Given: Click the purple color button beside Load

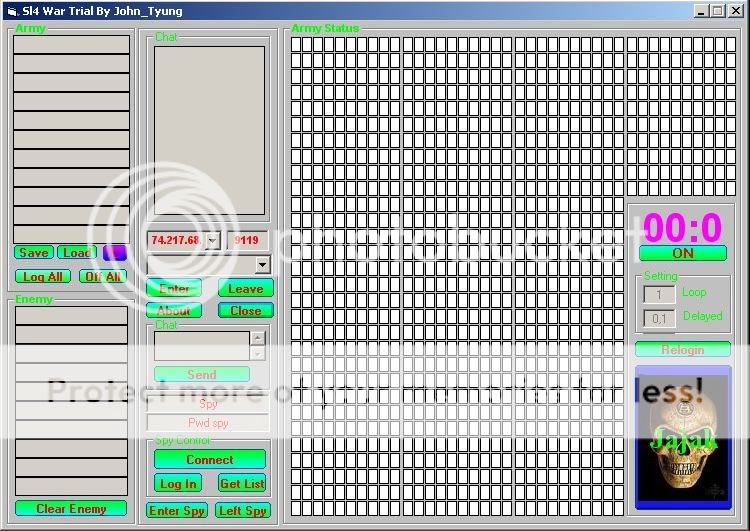Looking at the screenshot, I should (x=115, y=253).
